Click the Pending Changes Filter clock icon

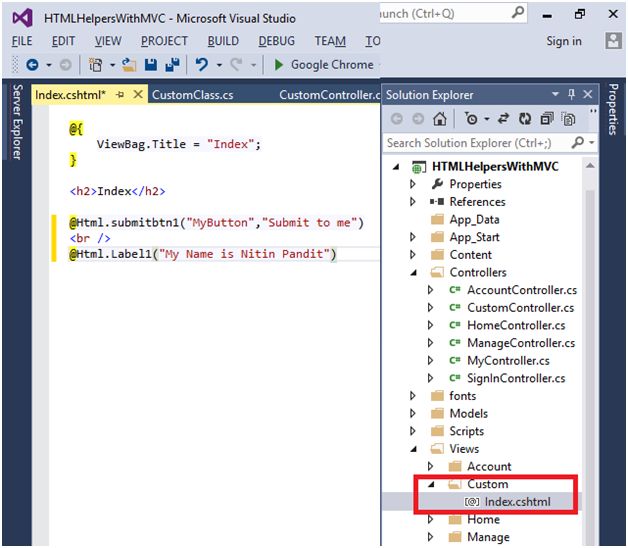pos(471,119)
